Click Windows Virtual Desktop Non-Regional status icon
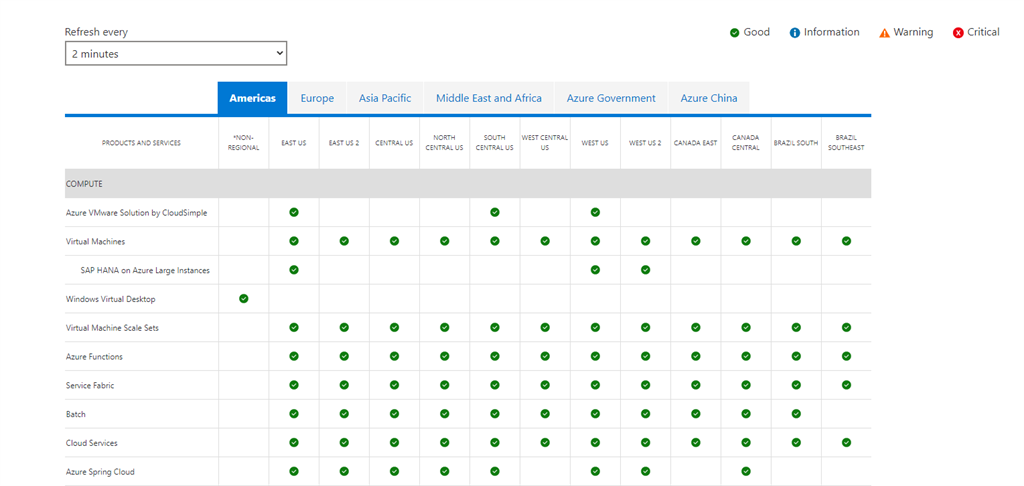1024x486 pixels. (244, 299)
